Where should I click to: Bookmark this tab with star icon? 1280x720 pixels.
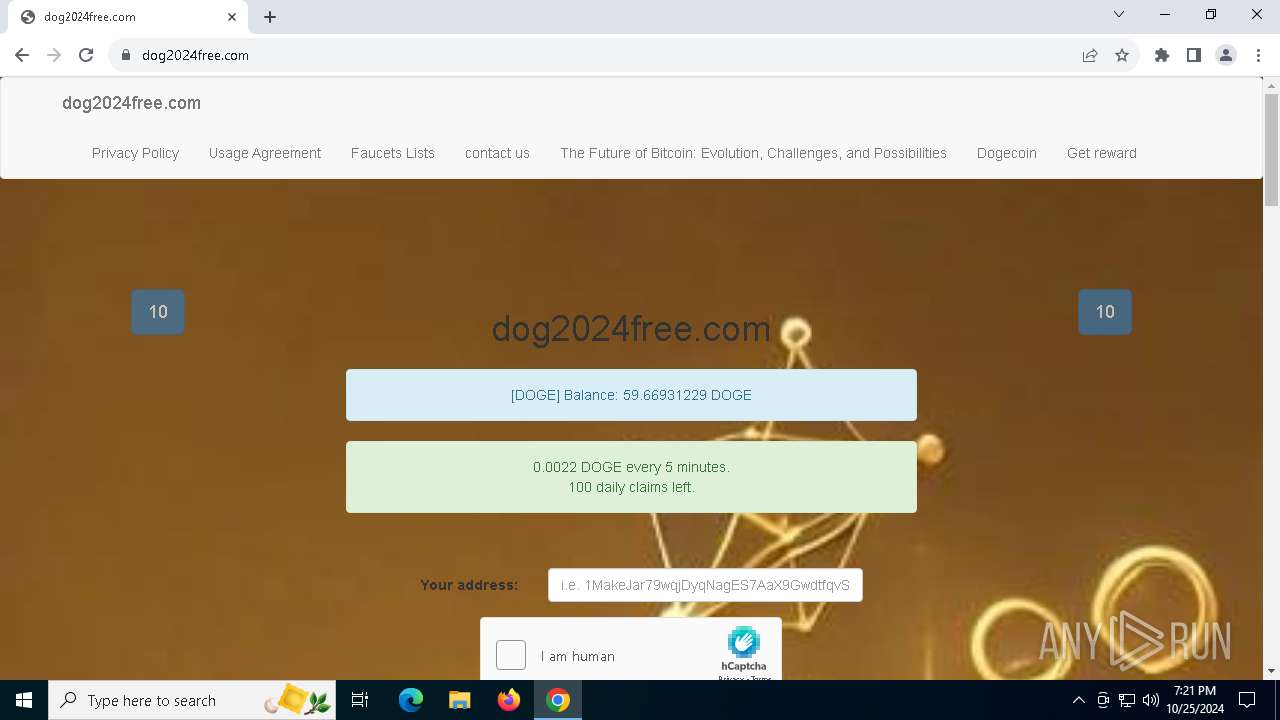tap(1122, 55)
